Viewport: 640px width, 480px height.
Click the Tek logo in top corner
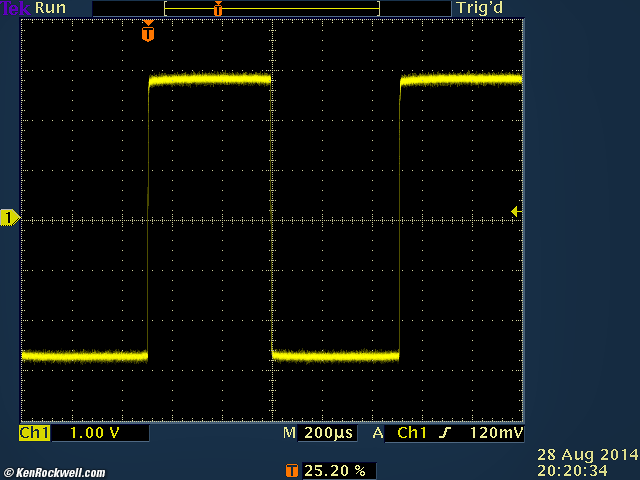[x=16, y=8]
